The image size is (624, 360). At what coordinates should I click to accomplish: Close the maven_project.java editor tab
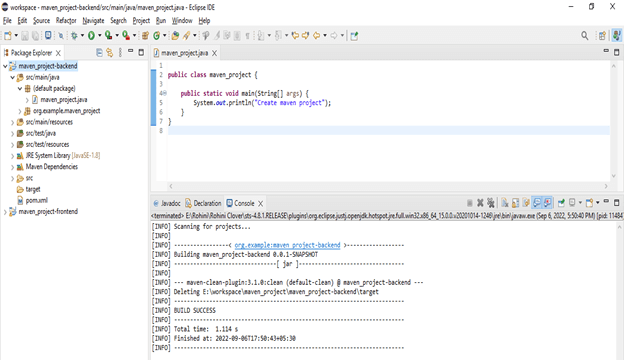(x=214, y=53)
